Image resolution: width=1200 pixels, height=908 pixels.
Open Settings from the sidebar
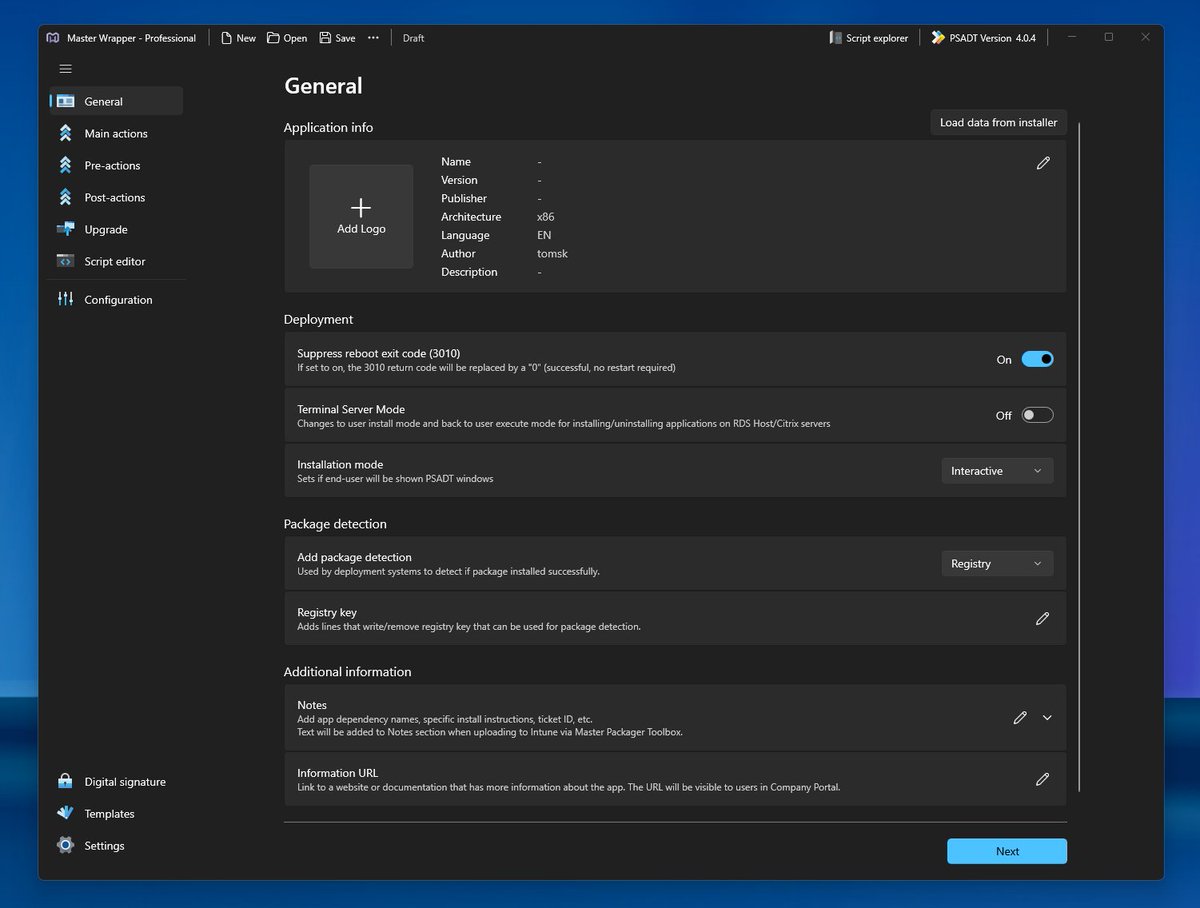(x=116, y=845)
